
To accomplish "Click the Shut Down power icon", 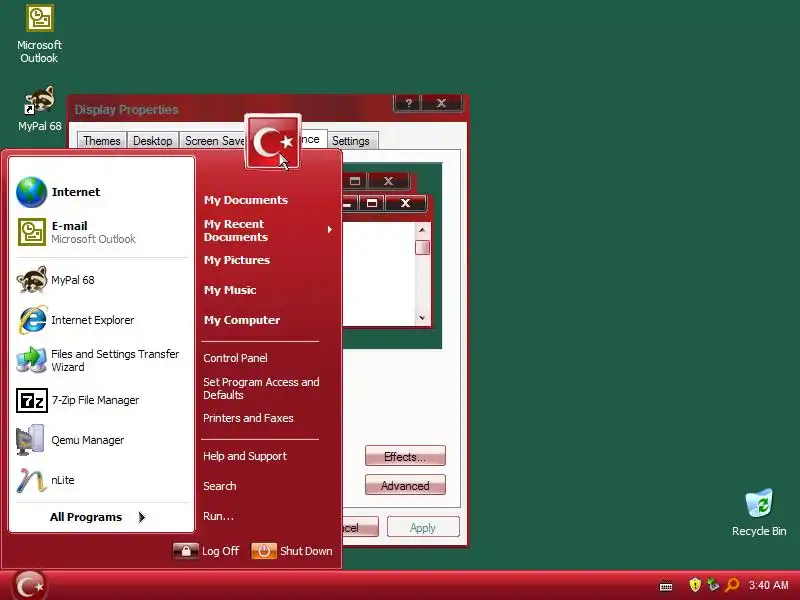I will click(264, 551).
